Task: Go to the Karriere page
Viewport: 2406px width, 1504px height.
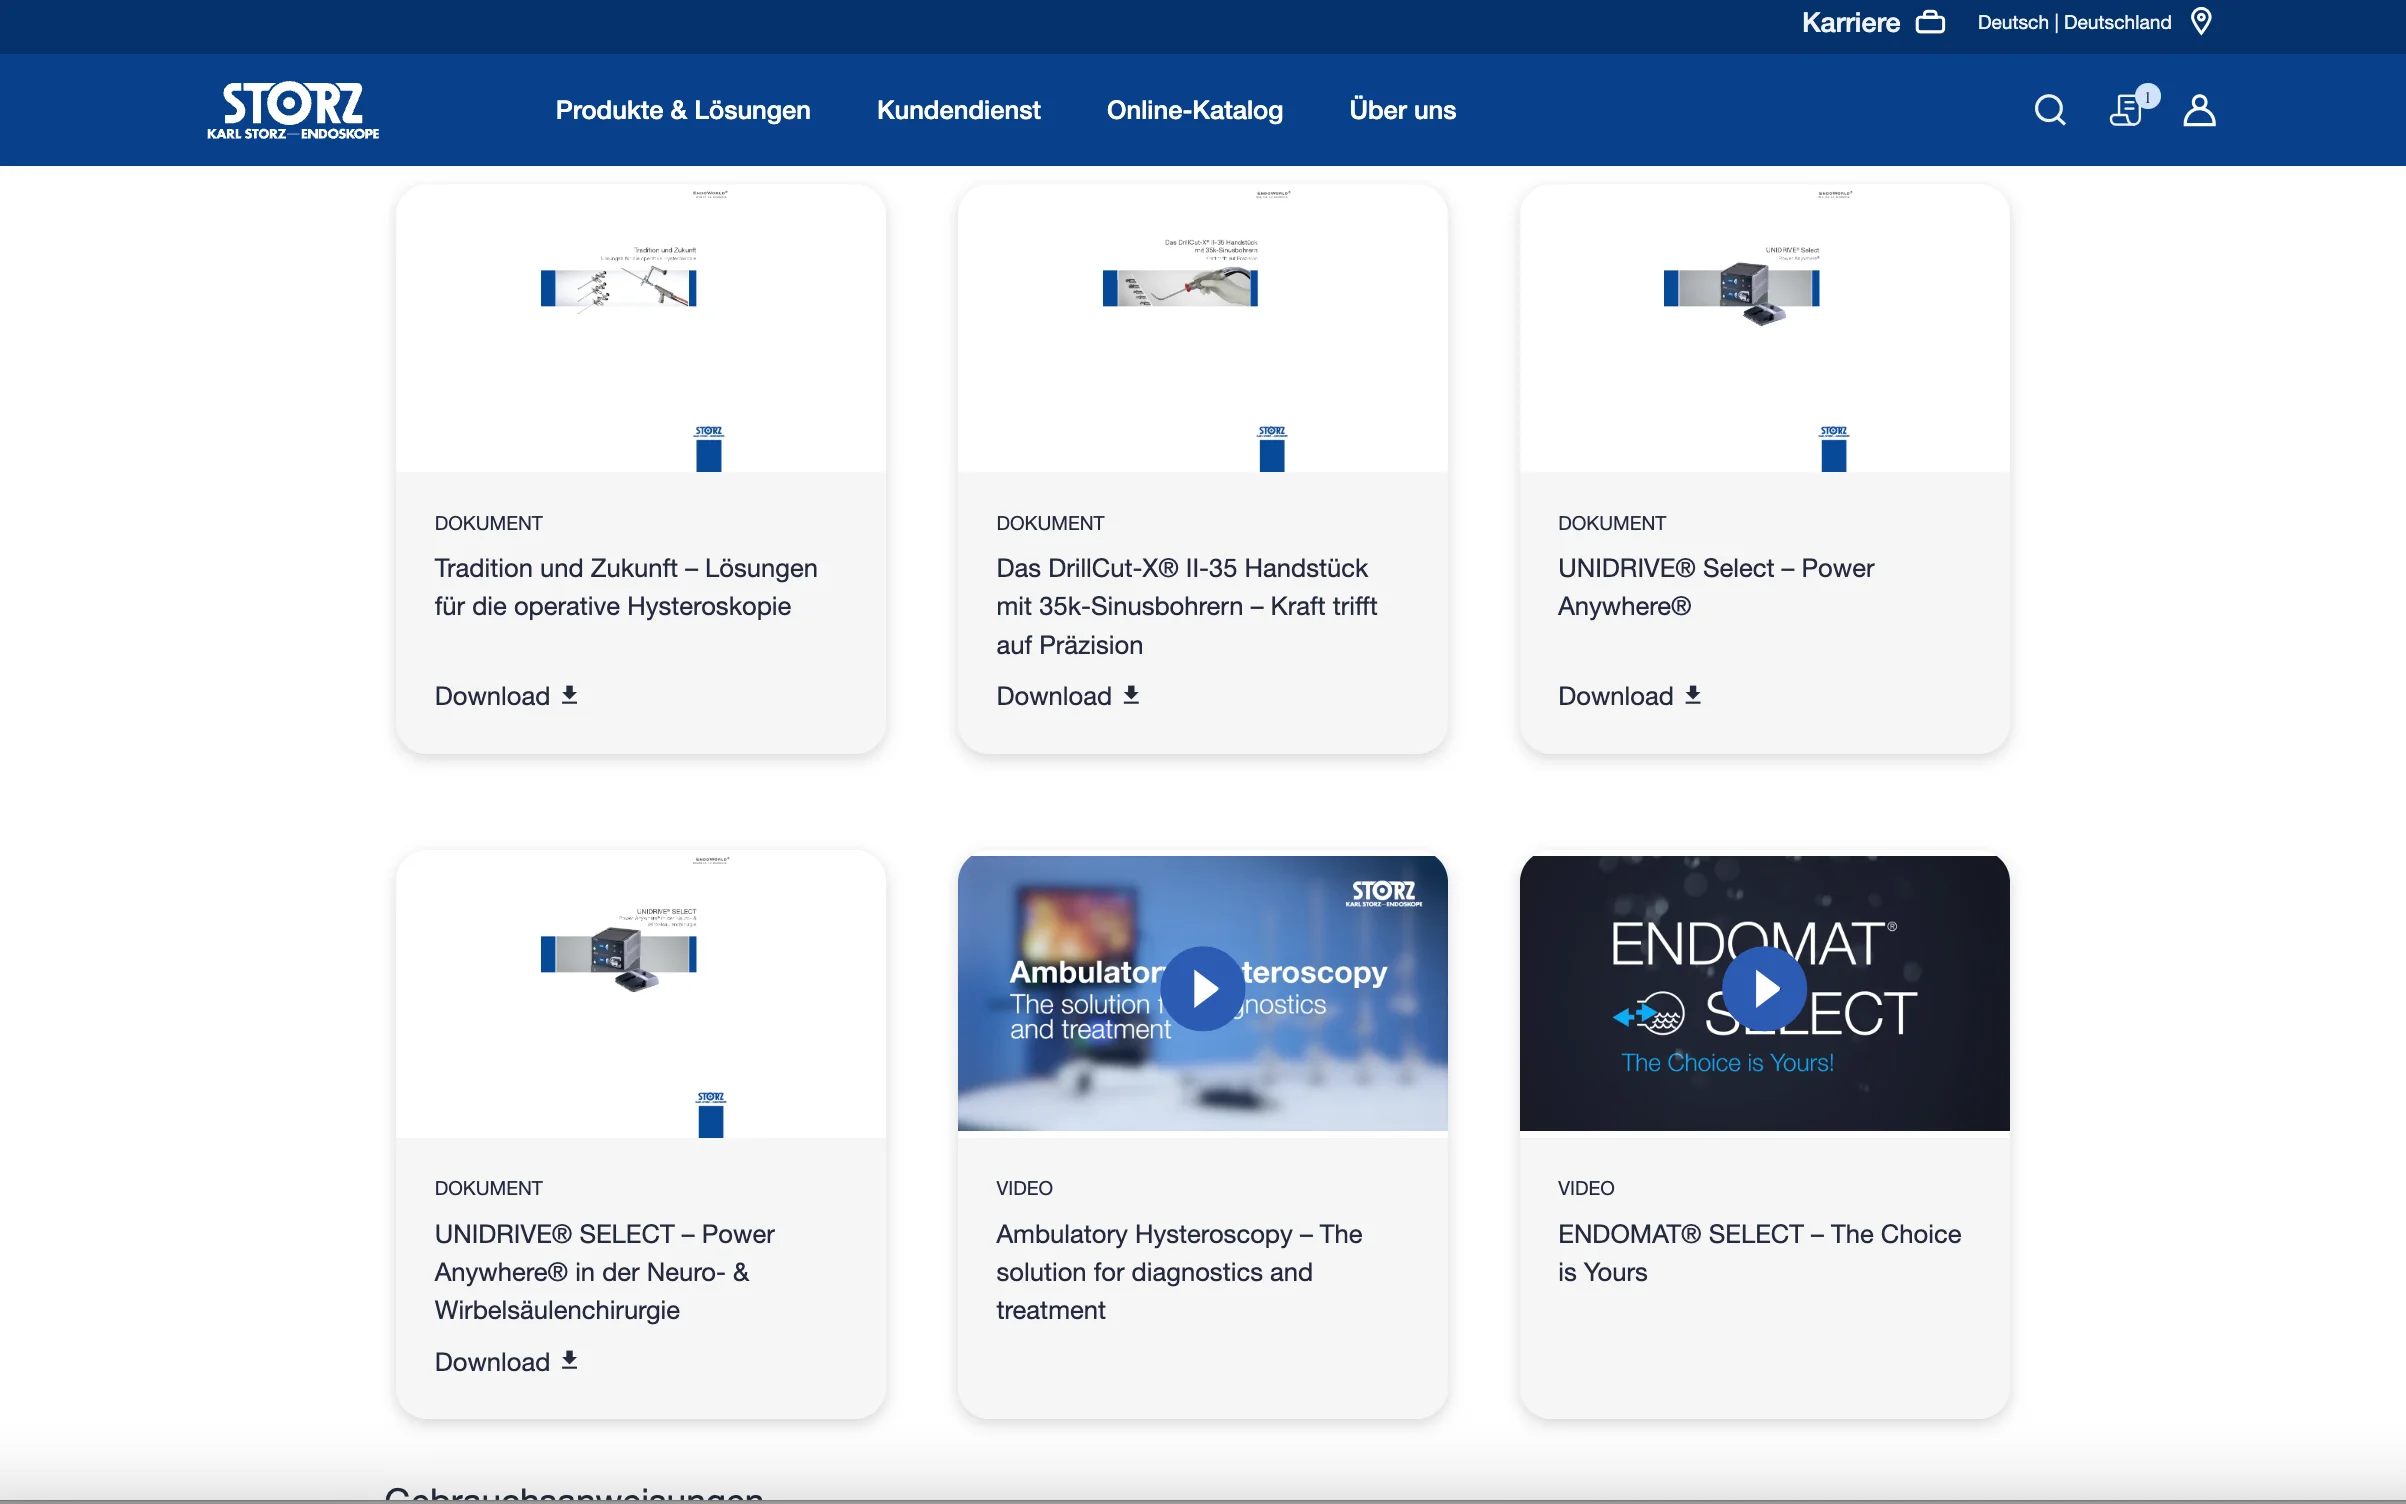Action: 1850,22
